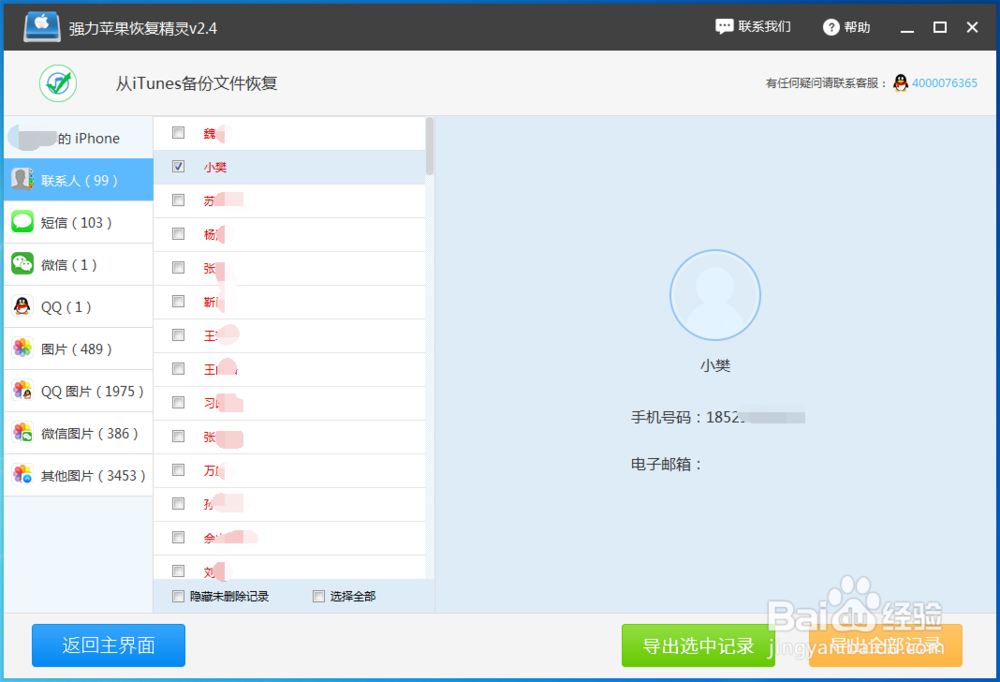
Task: Enable the 隐藏未删除记录 option
Action: 178,596
